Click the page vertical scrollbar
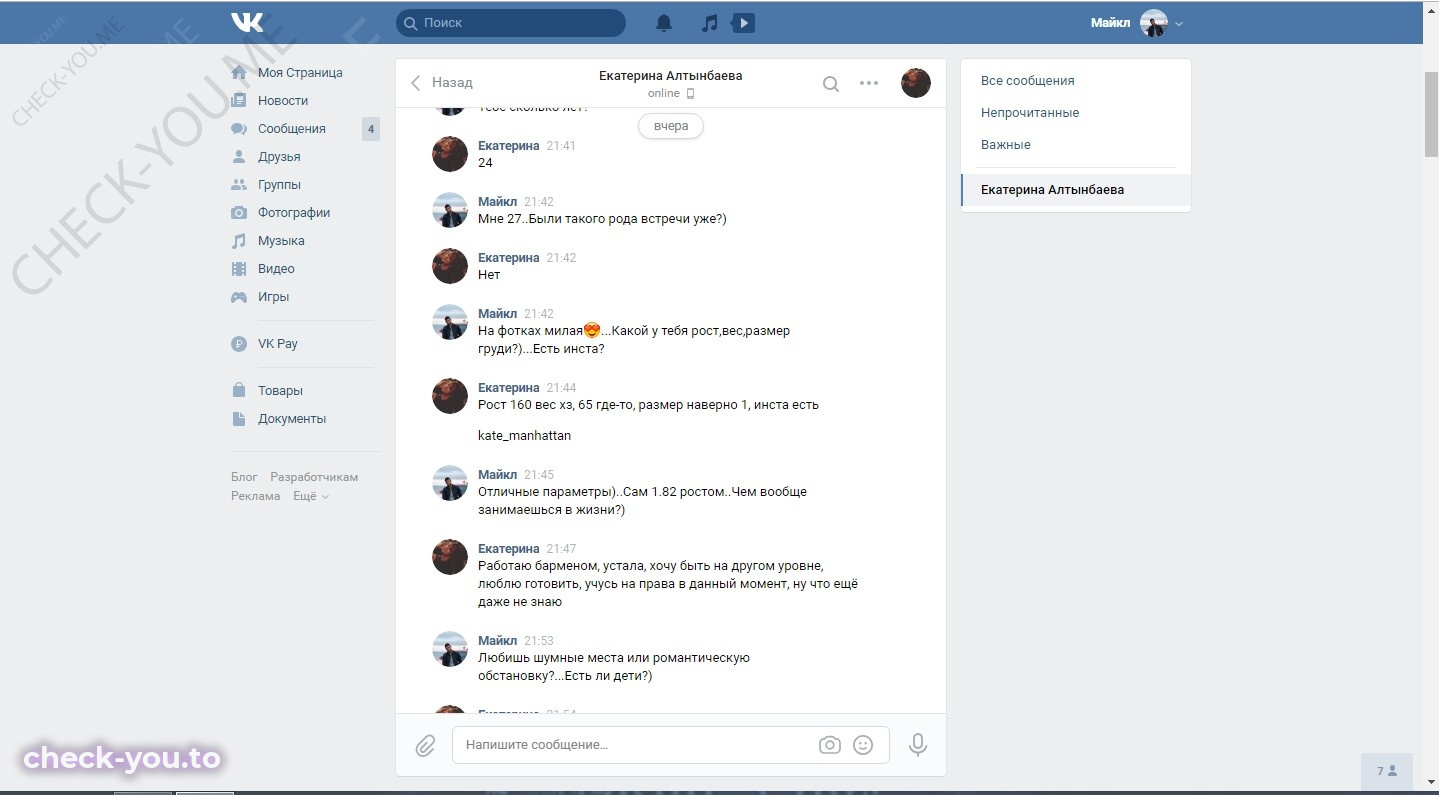This screenshot has width=1439, height=795. (x=1431, y=115)
